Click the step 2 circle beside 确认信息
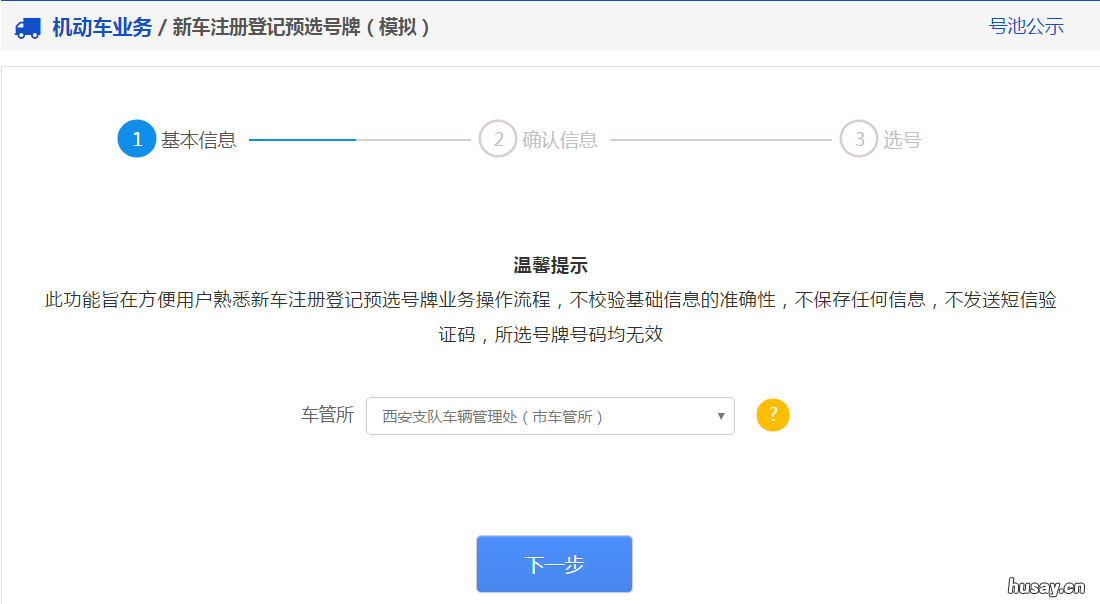Viewport: 1100px width, 604px height. pos(497,139)
